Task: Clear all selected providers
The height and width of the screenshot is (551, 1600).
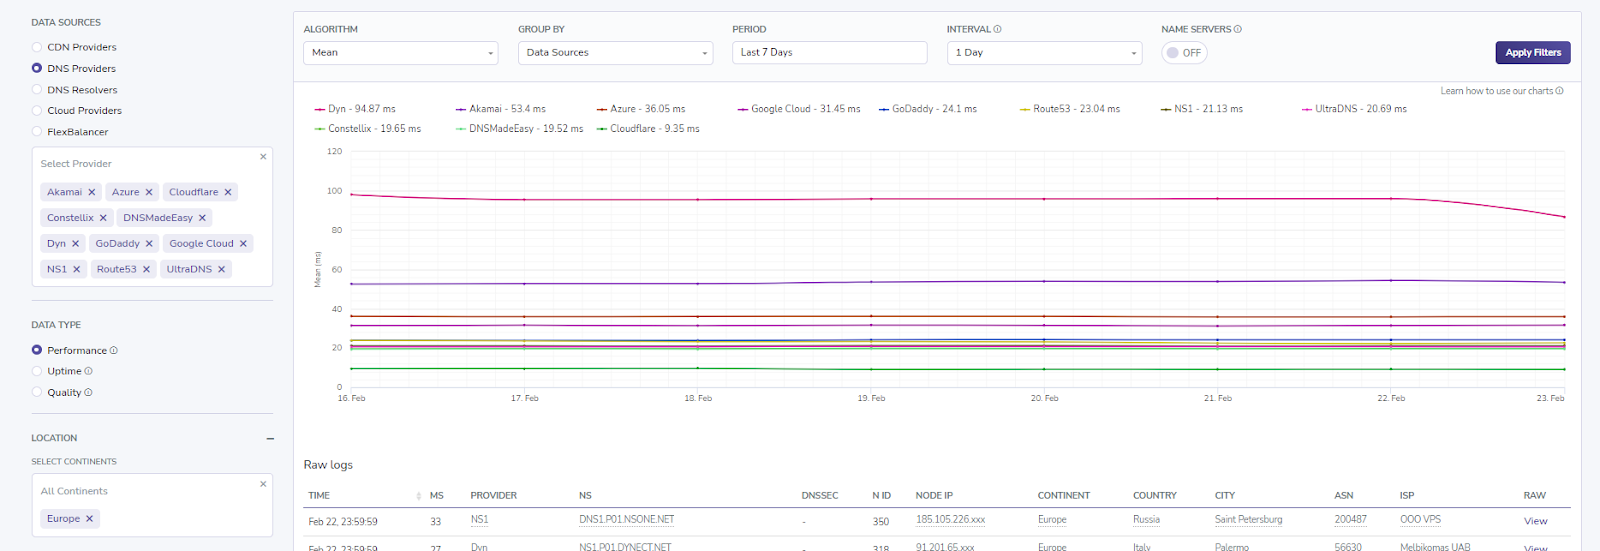Action: [263, 156]
